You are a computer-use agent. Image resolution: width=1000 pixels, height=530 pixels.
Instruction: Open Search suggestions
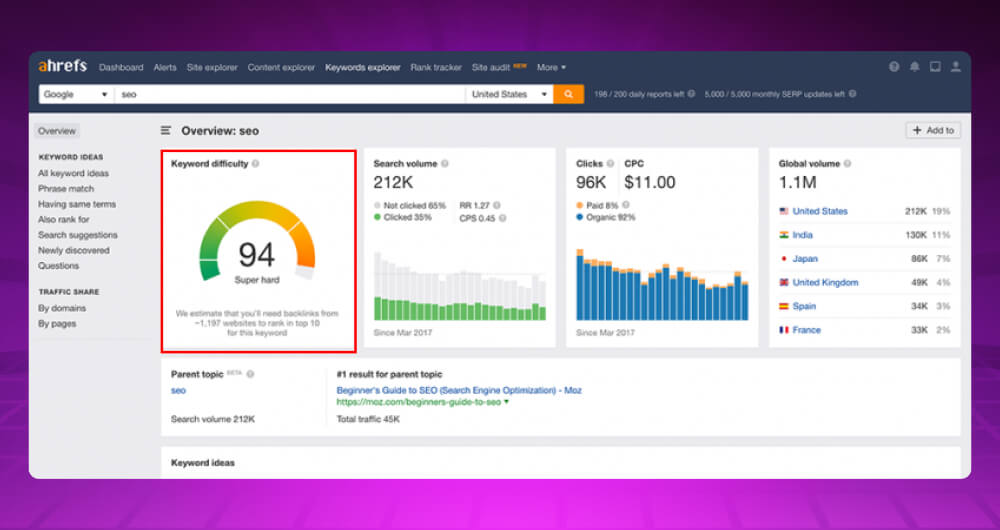coord(78,235)
